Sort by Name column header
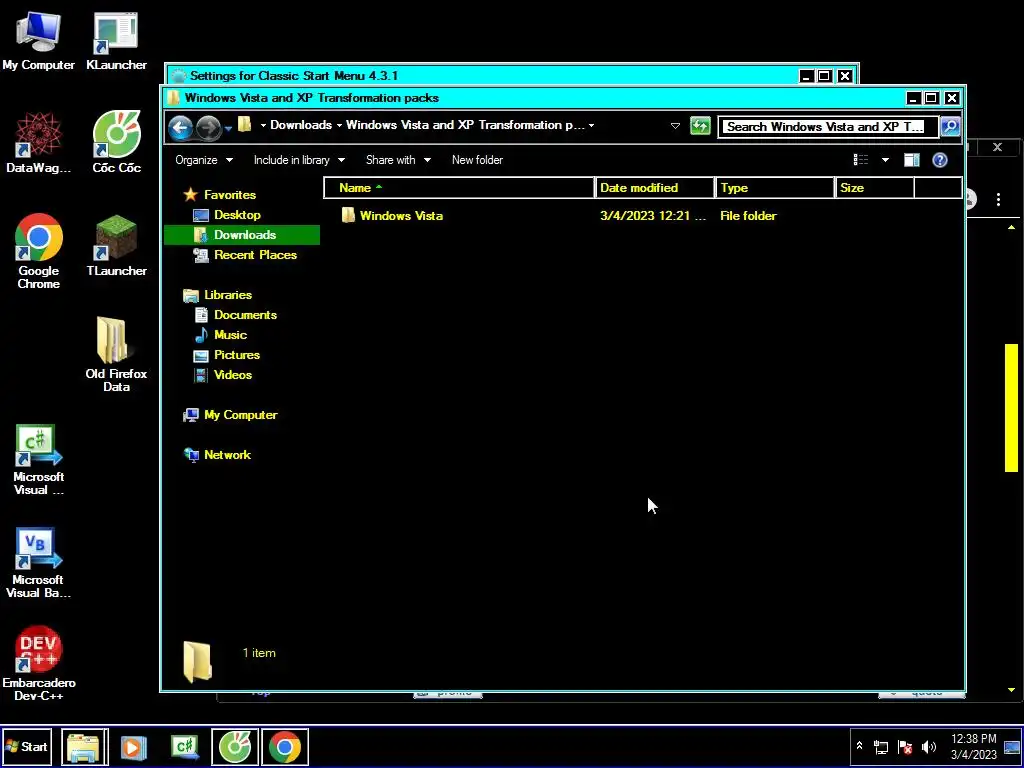The image size is (1024, 768). tap(460, 187)
